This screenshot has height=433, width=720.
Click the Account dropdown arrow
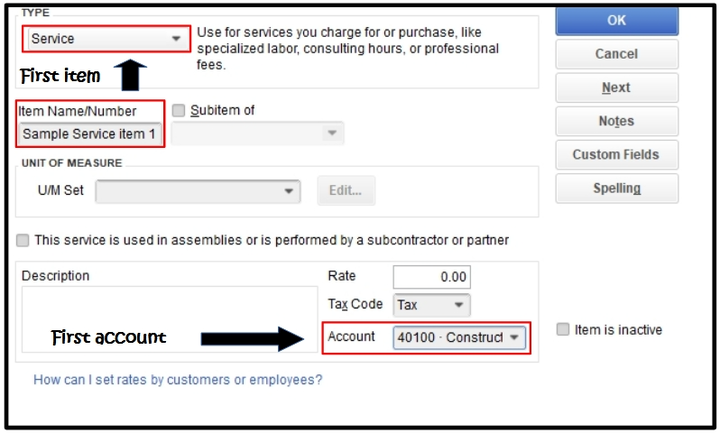(x=514, y=338)
